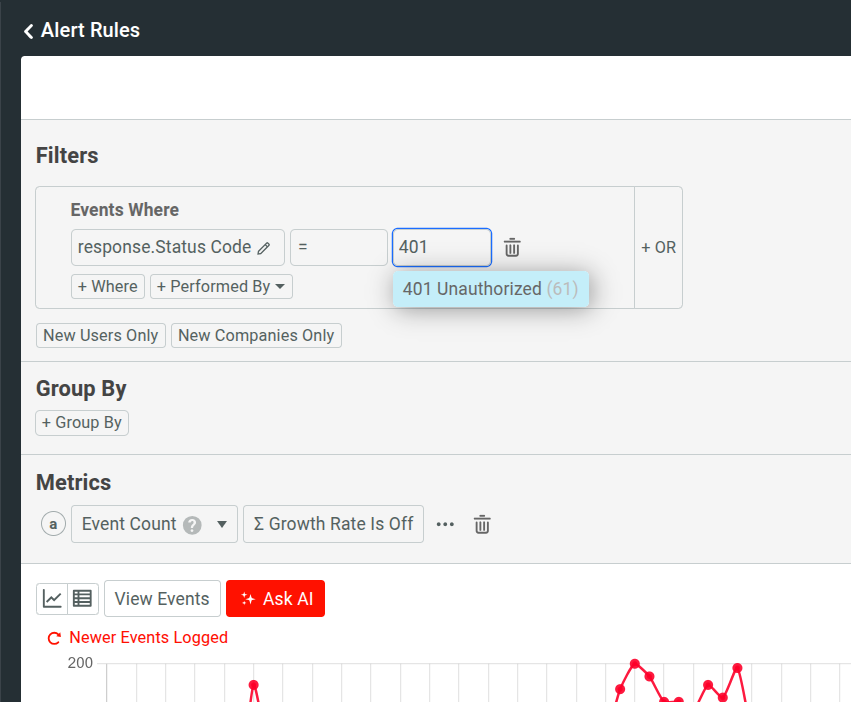Viewport: 851px width, 702px height.
Task: Click the refresh icon for Newer Events Logged
Action: [x=53, y=637]
